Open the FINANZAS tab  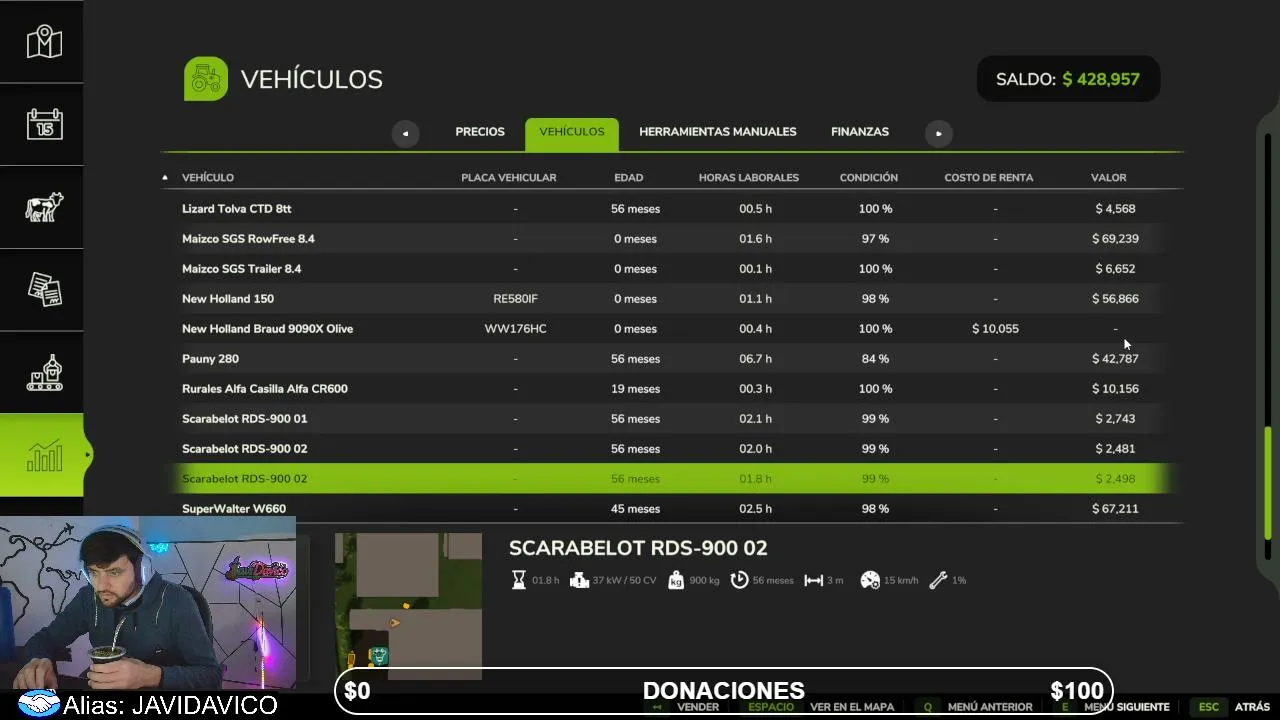coord(860,132)
